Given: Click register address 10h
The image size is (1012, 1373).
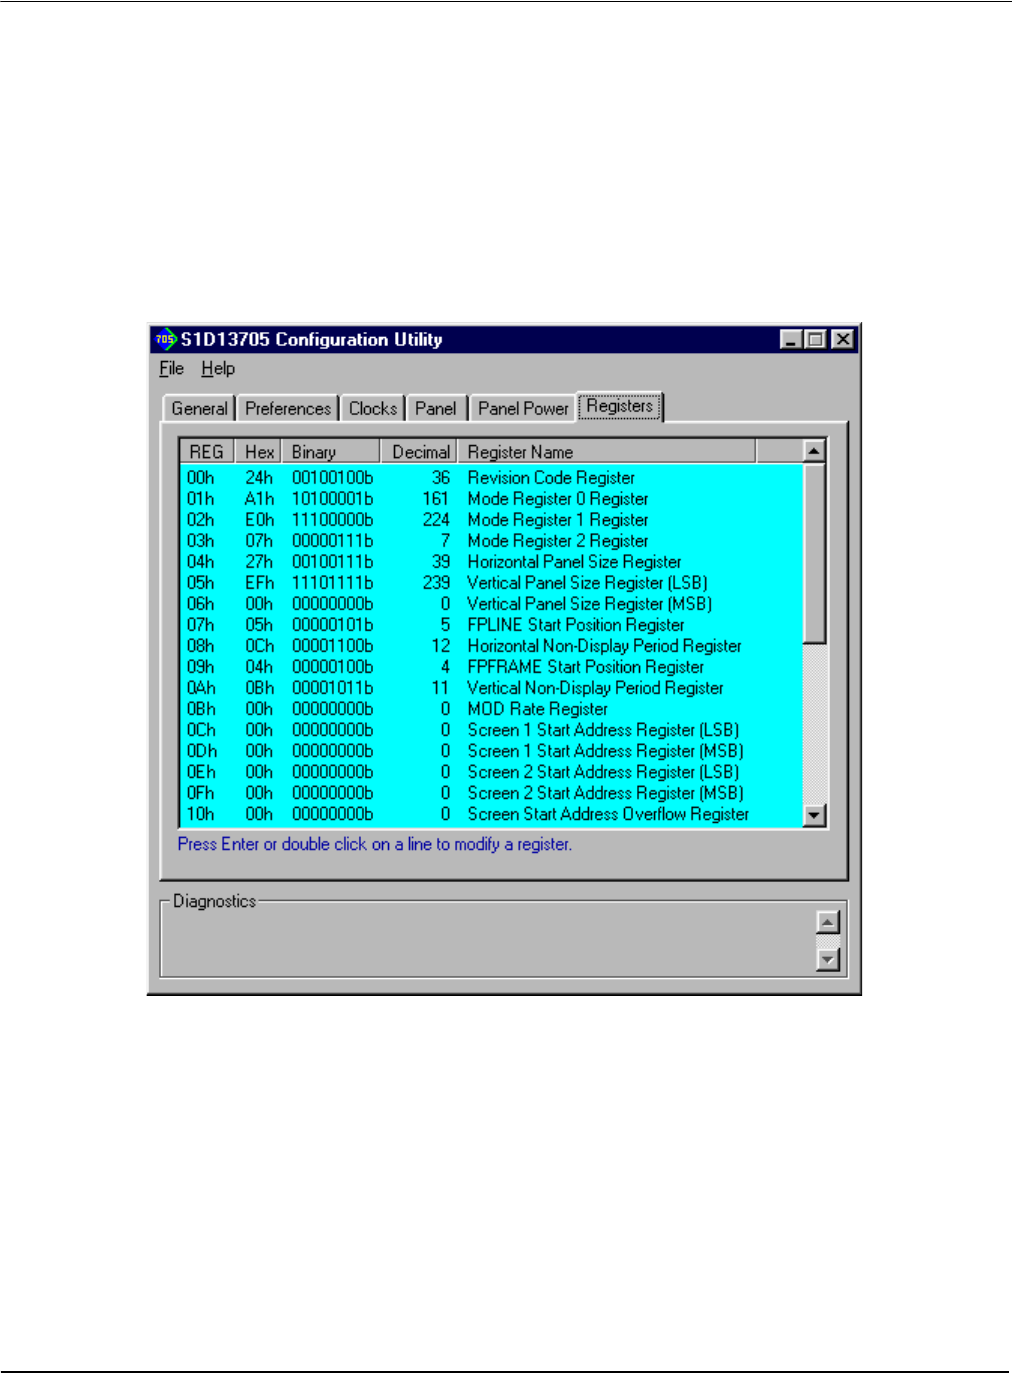Looking at the screenshot, I should click(200, 814).
